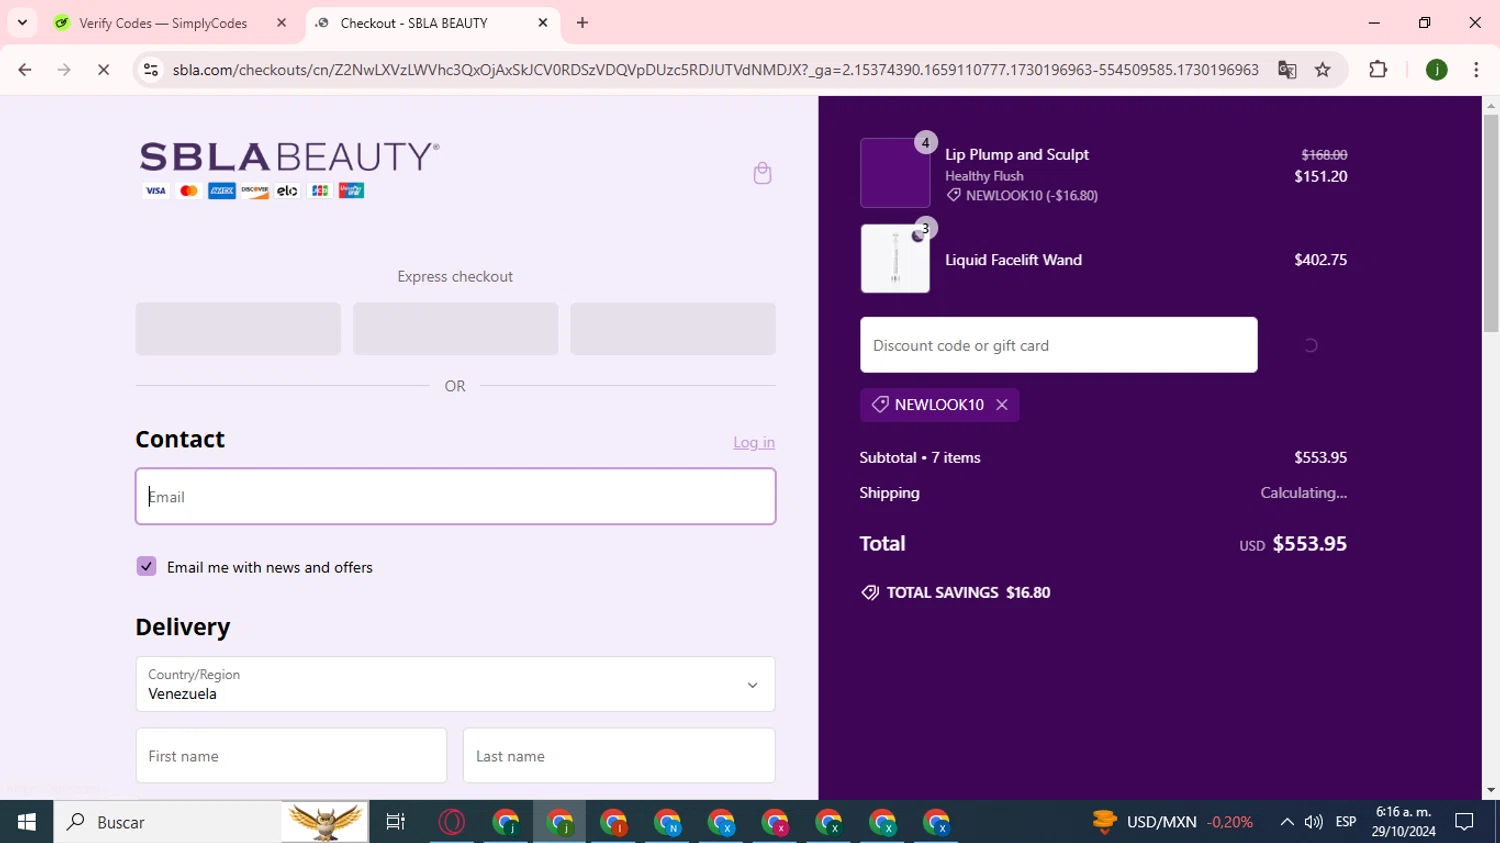
Task: Open a new browser tab
Action: tap(582, 23)
